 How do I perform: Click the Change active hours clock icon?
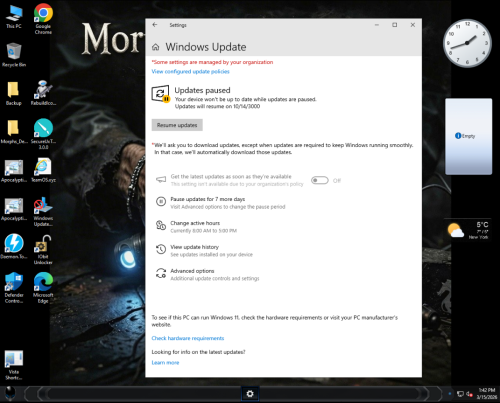coord(161,225)
